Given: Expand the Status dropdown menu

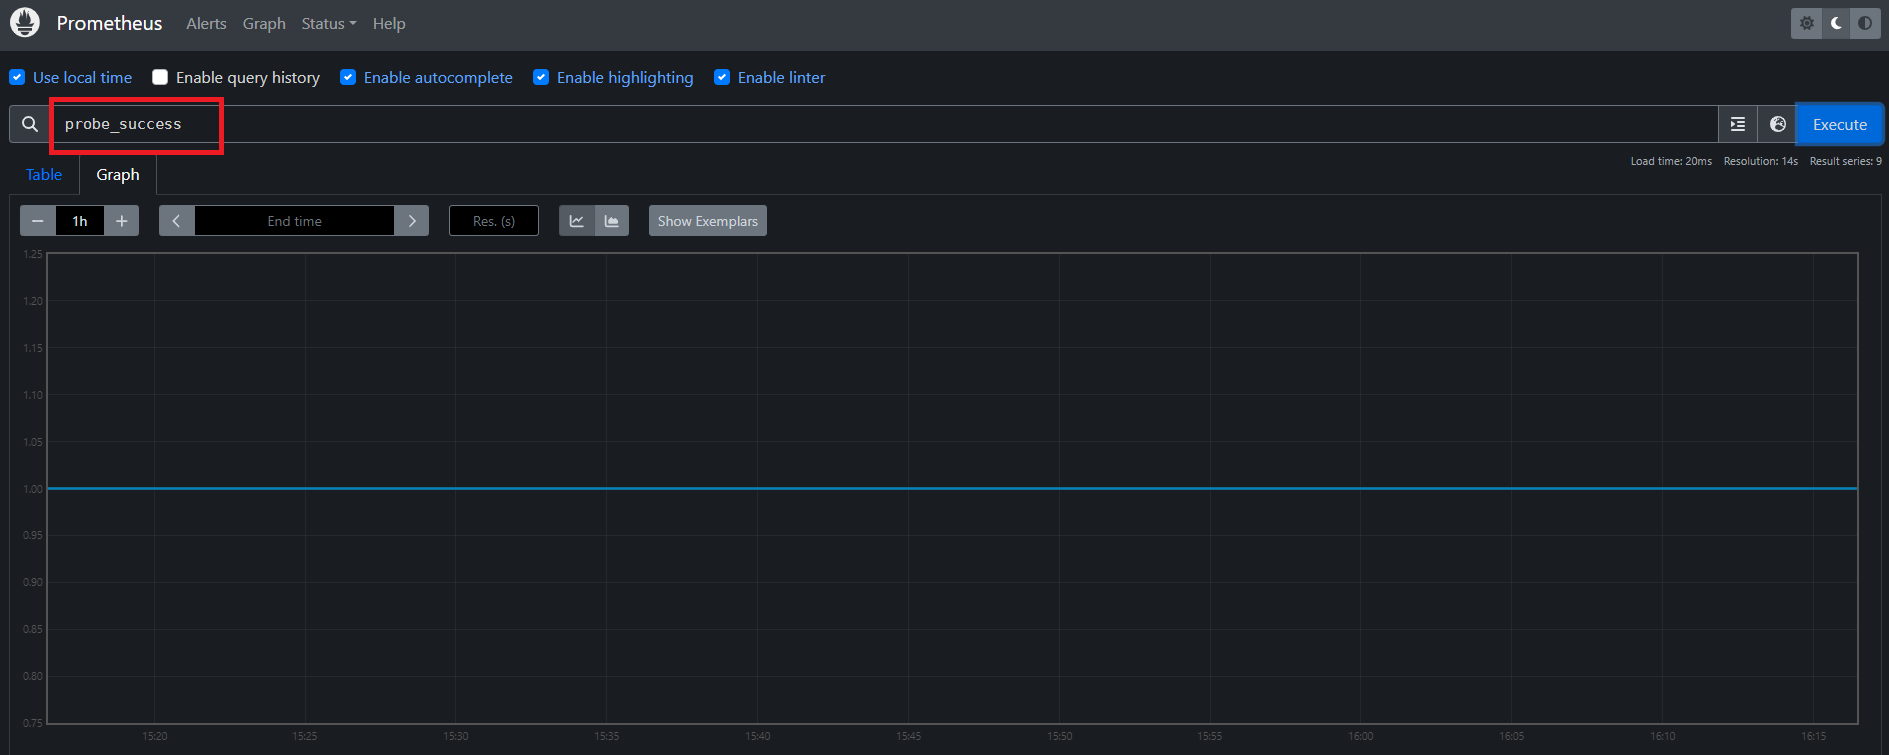Looking at the screenshot, I should pyautogui.click(x=328, y=23).
